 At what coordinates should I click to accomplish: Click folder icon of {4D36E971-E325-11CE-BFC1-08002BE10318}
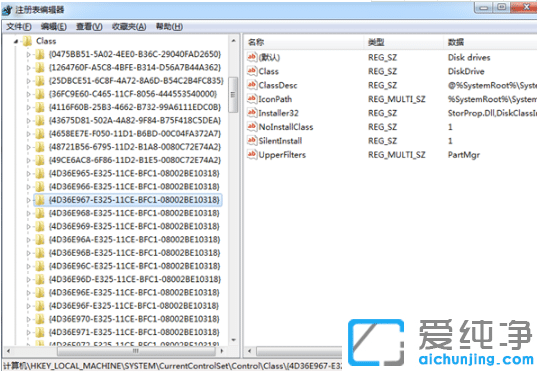[x=40, y=332]
